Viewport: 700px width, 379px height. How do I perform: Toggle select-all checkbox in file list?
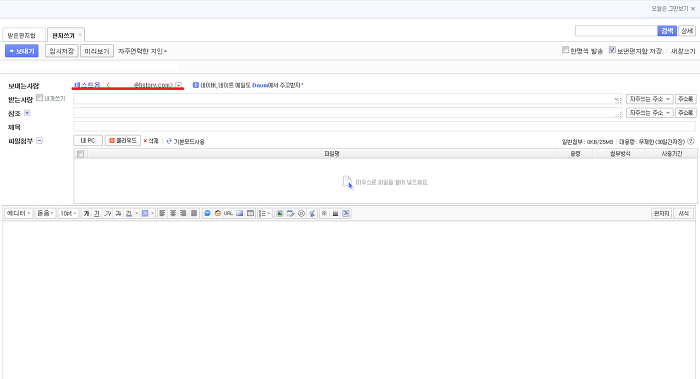[x=80, y=154]
